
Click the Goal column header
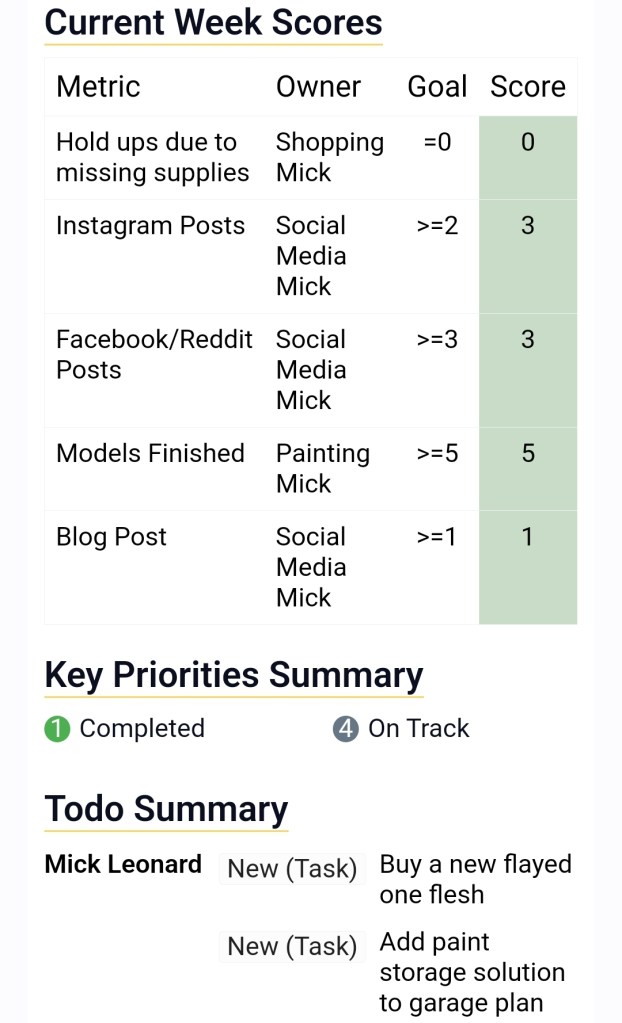point(437,87)
